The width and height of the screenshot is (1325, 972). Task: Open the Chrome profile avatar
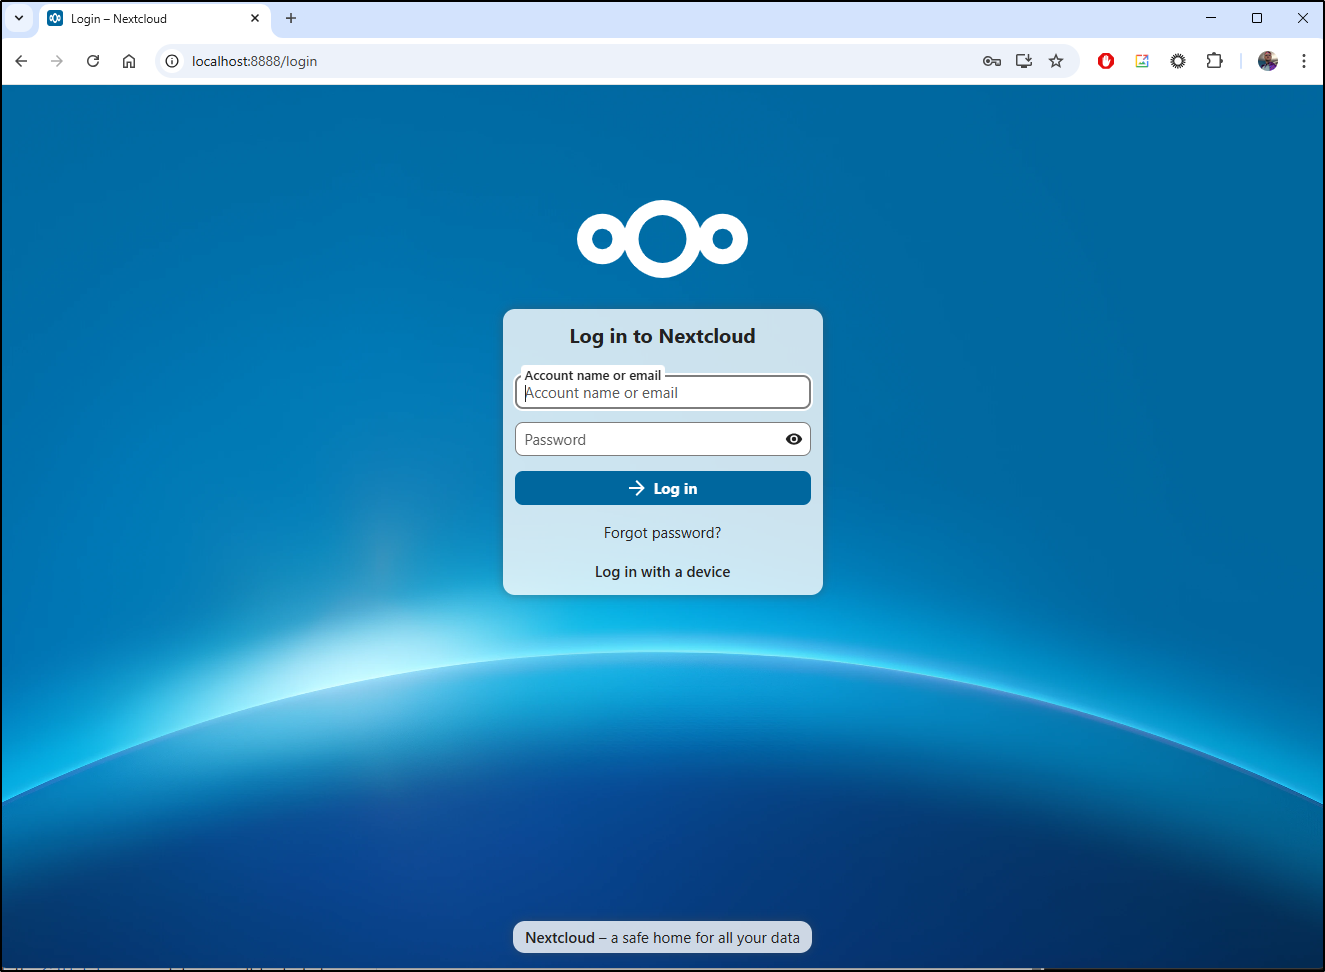click(1268, 61)
